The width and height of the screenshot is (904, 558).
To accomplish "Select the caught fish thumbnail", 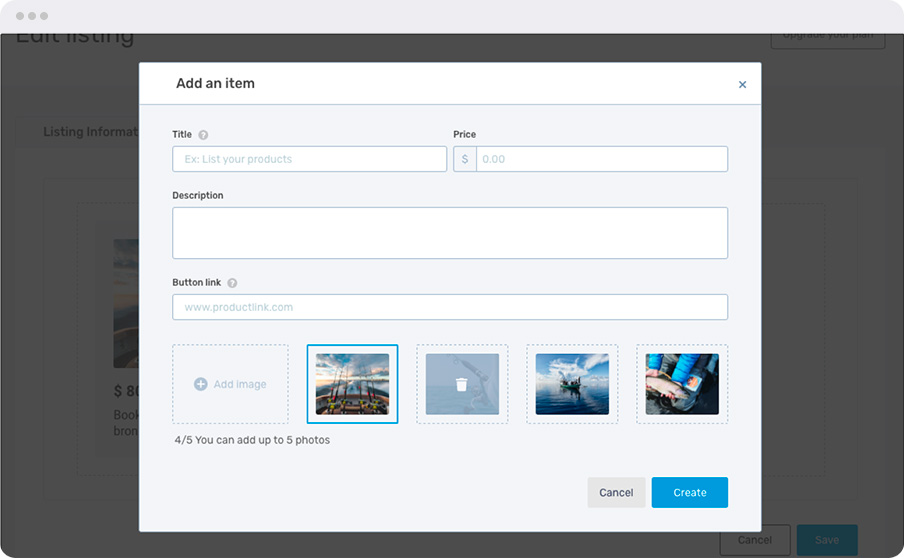I will coord(682,384).
